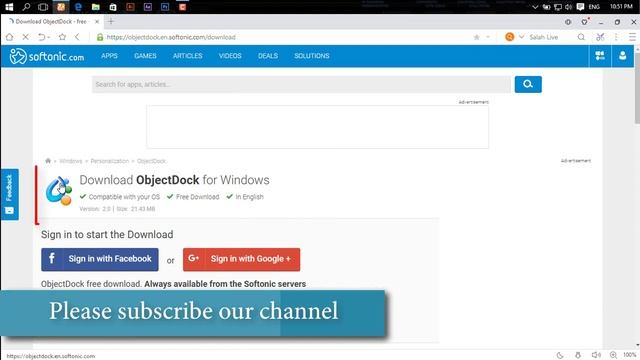Stop loading the page

coord(25,37)
